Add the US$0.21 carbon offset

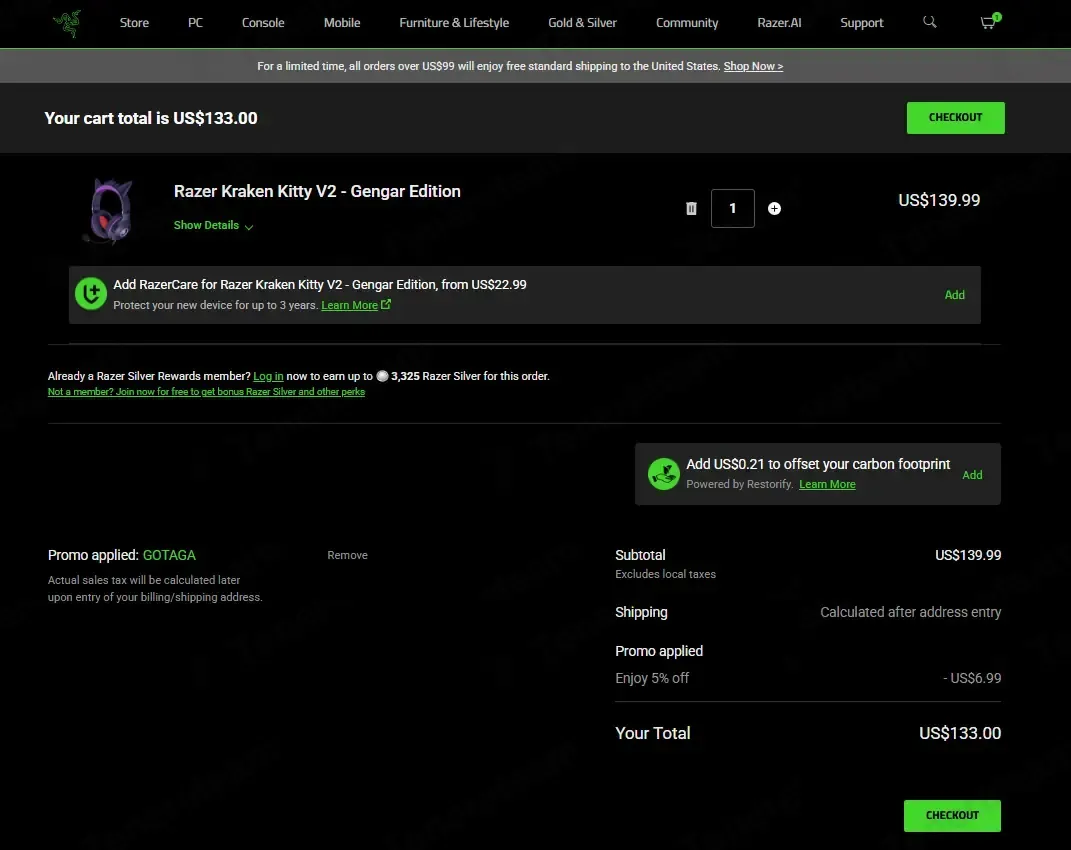click(972, 475)
